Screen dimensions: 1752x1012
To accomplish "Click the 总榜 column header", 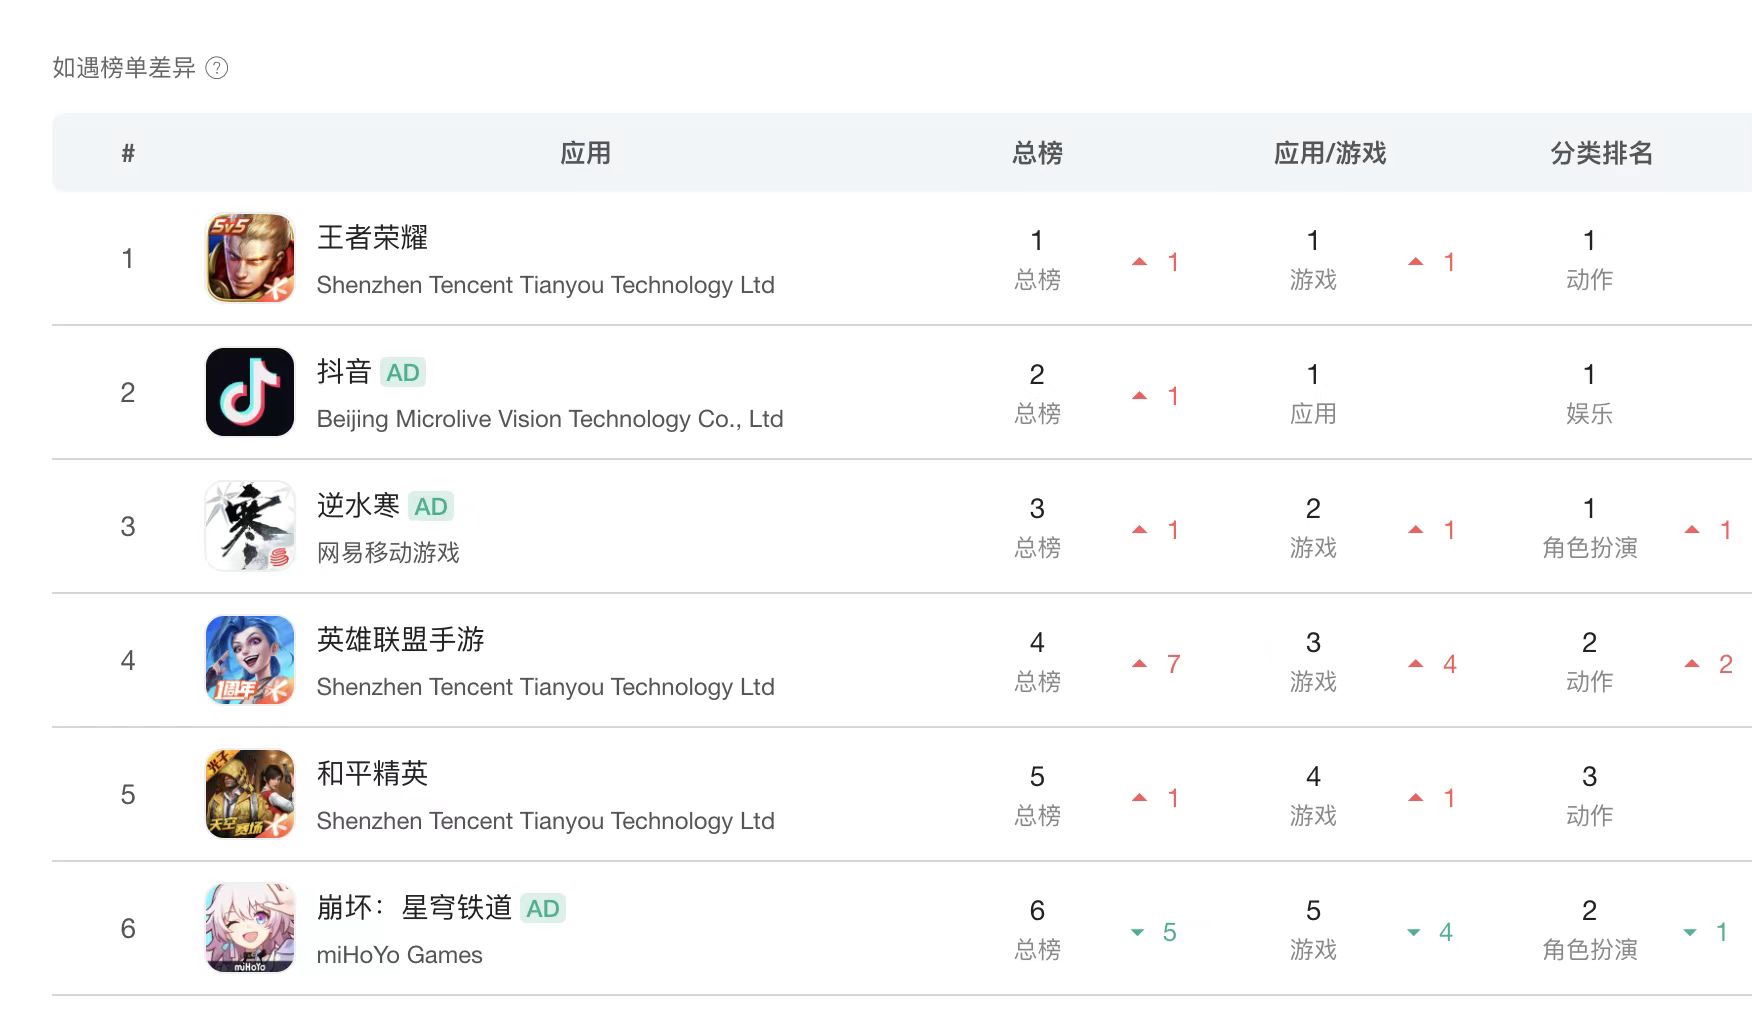I will pos(1037,153).
